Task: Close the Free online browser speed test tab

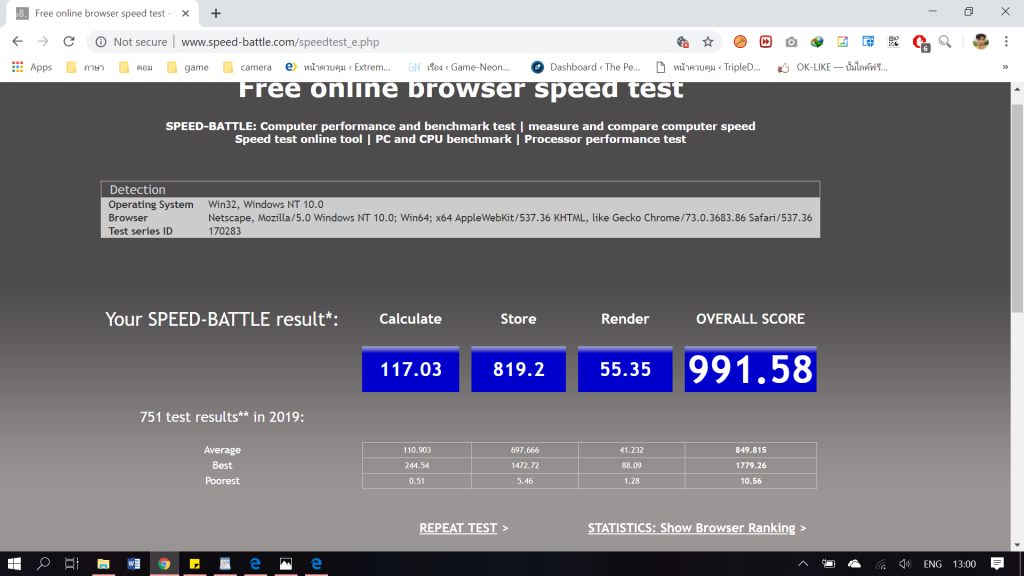Action: 185,13
